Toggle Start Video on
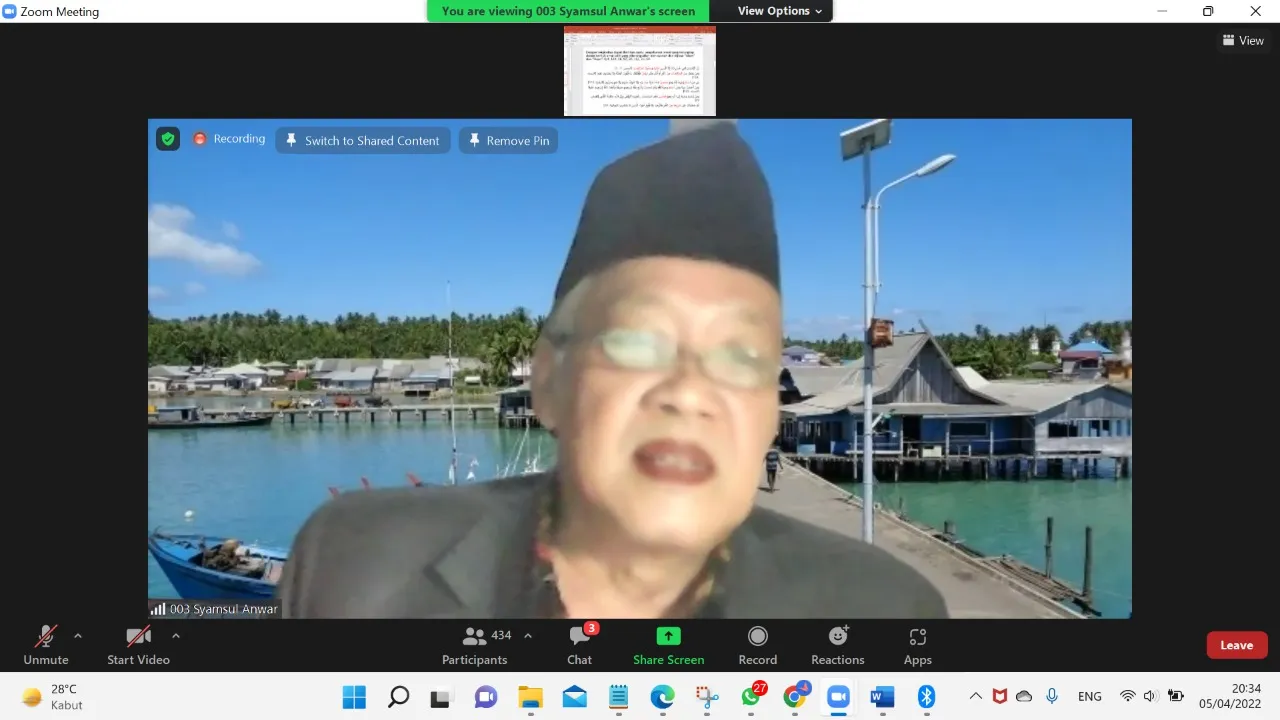The image size is (1280, 720). tap(138, 645)
